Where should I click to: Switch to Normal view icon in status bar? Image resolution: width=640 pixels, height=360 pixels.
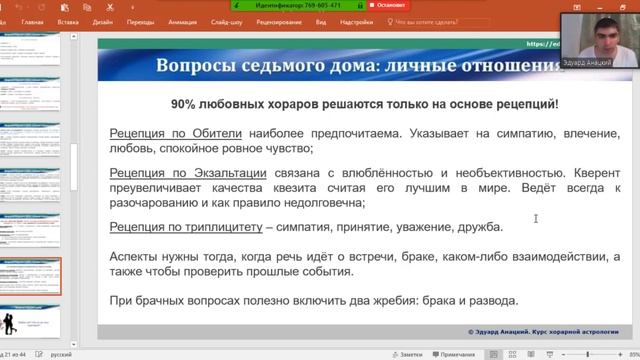pos(493,355)
